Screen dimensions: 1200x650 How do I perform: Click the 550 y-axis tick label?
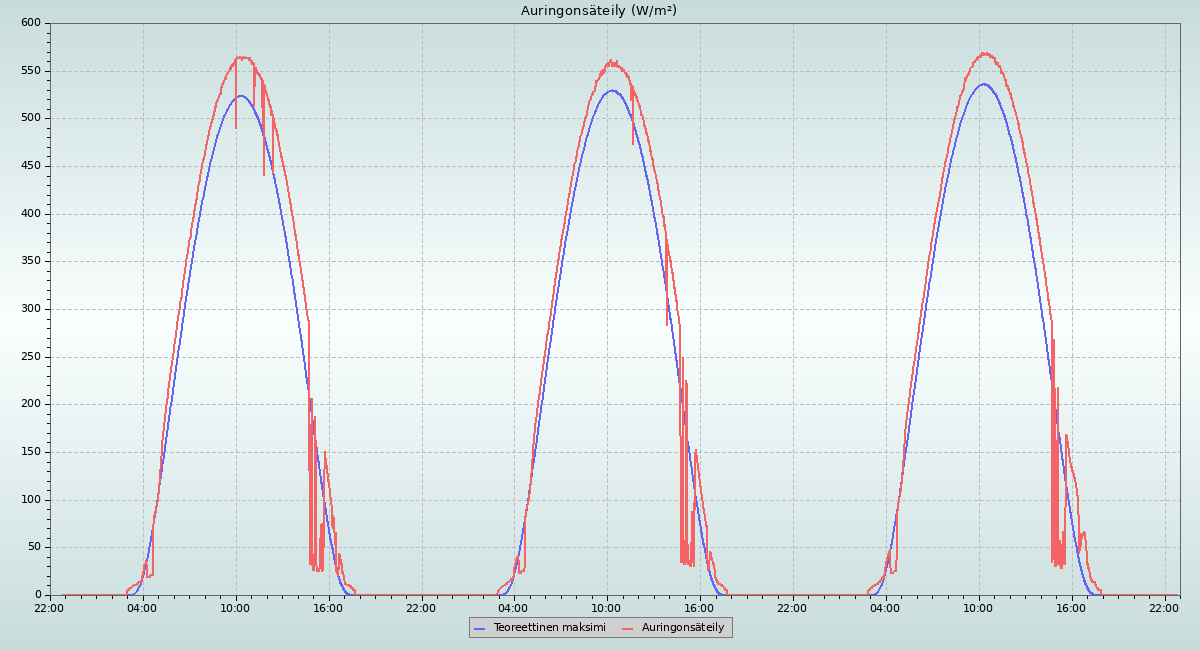point(31,71)
